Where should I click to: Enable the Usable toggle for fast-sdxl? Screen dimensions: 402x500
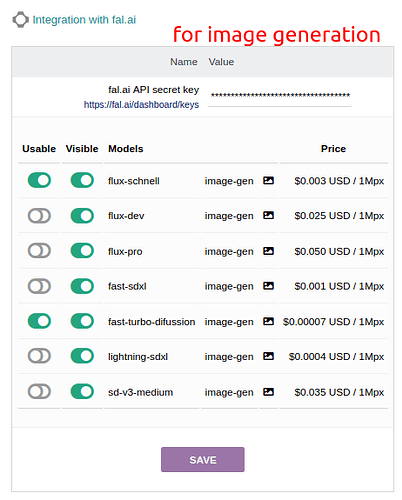coord(39,286)
